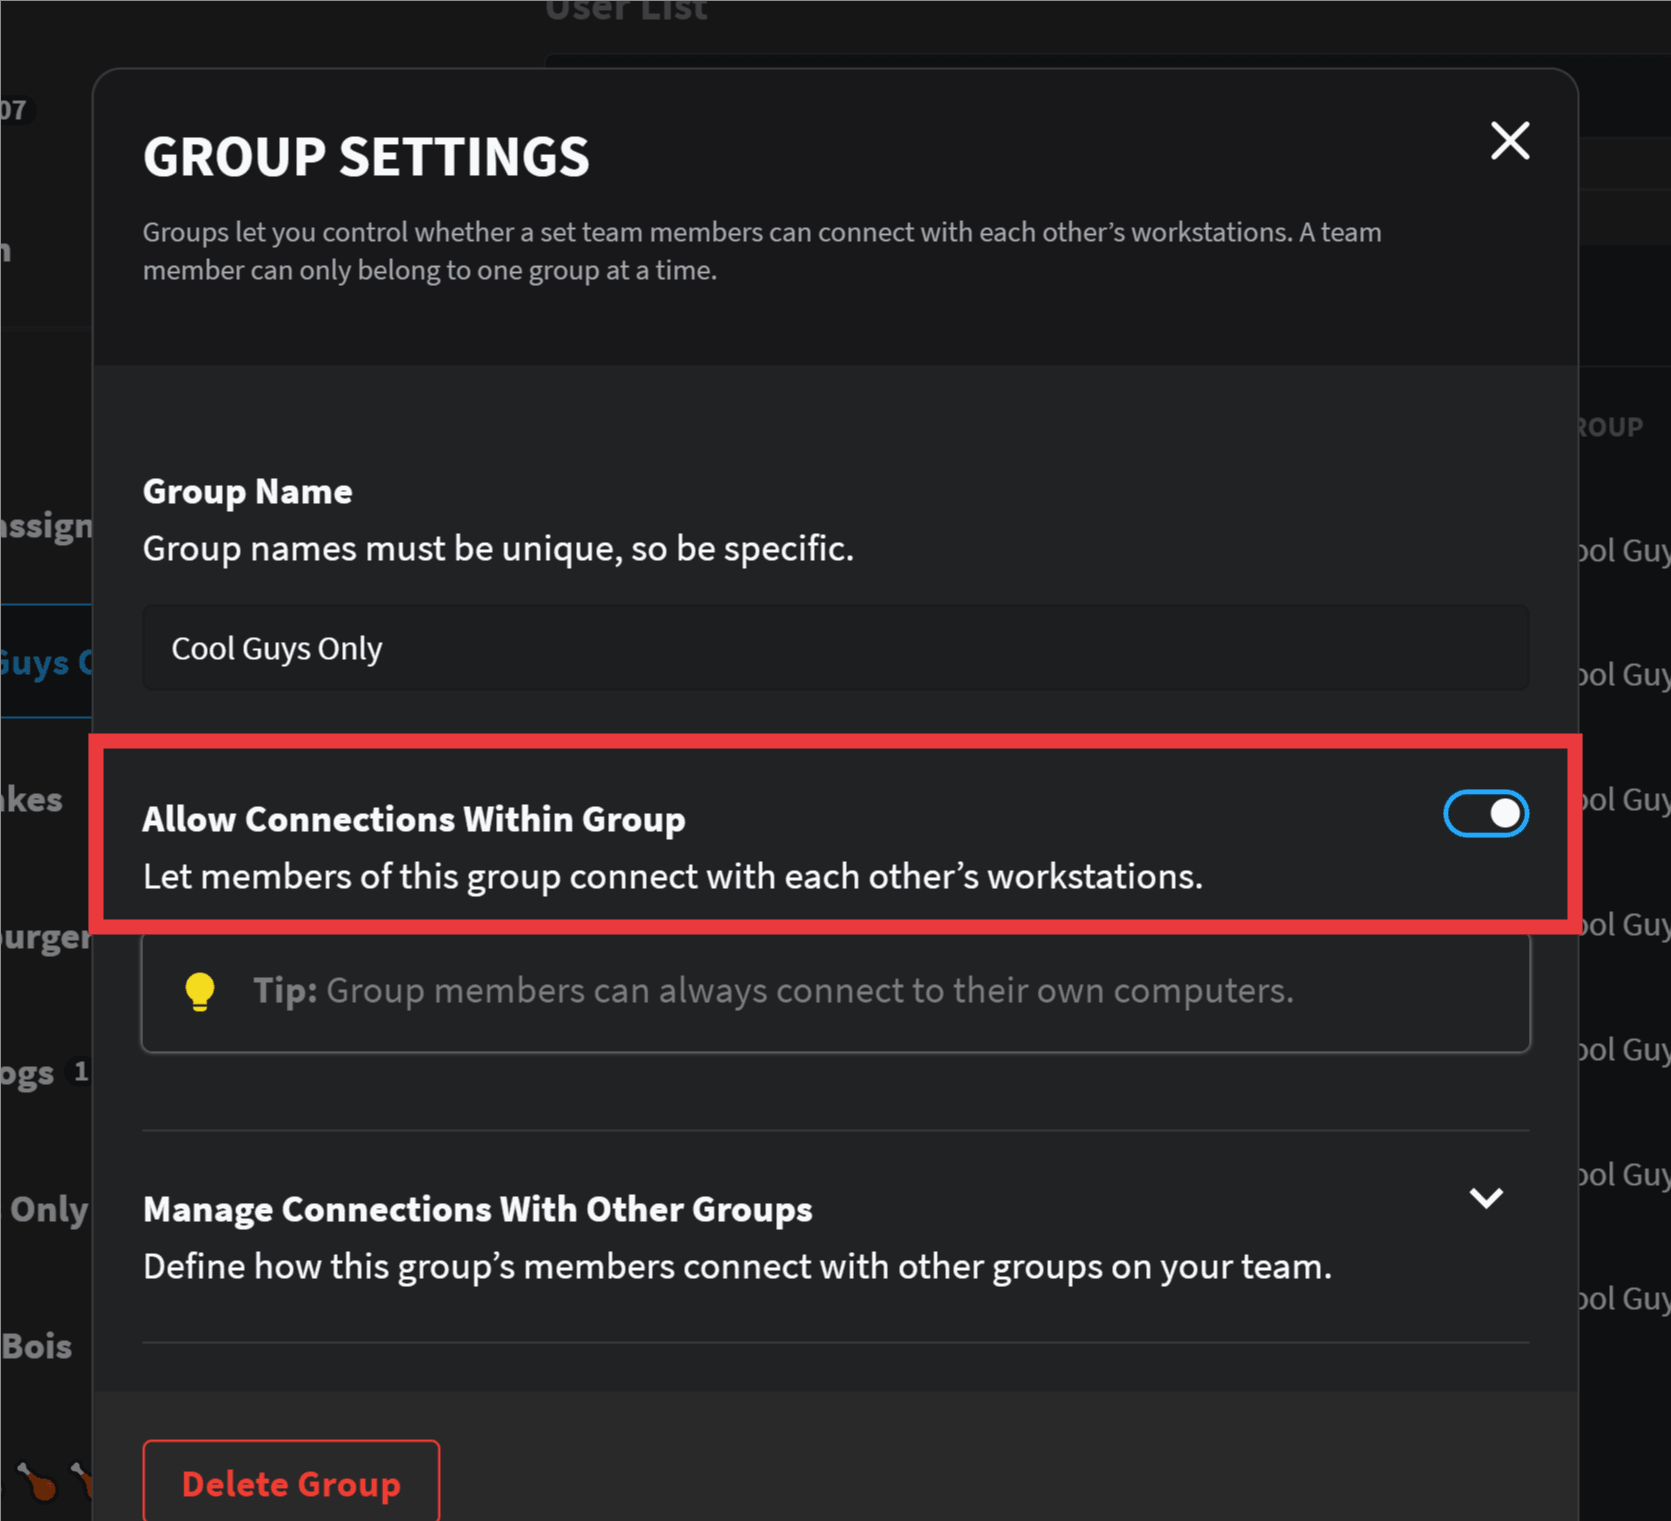This screenshot has width=1671, height=1521.
Task: Click the "07" badge at top left
Action: tap(14, 109)
